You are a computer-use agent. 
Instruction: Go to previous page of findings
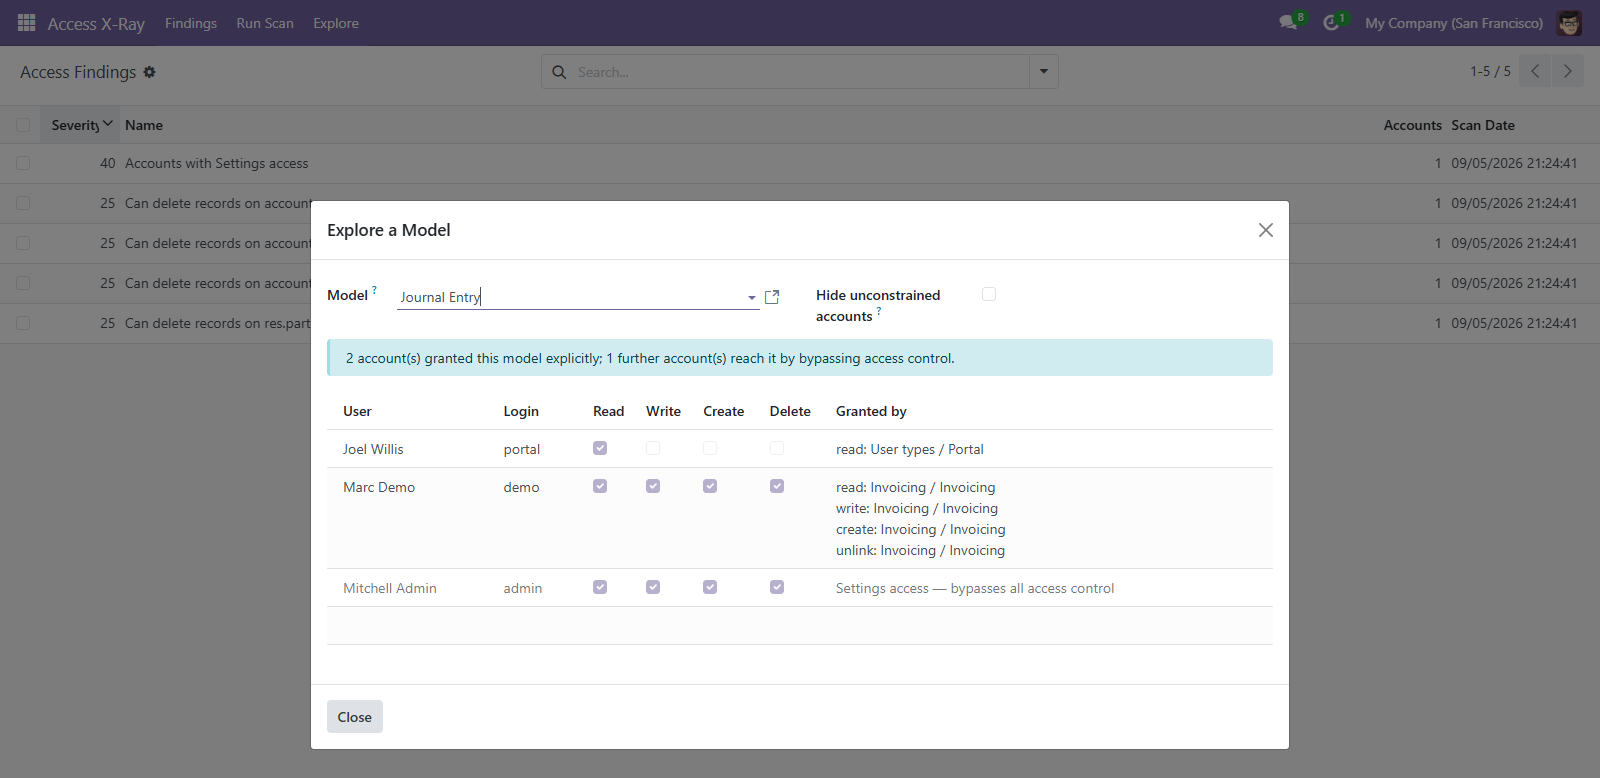(1535, 71)
